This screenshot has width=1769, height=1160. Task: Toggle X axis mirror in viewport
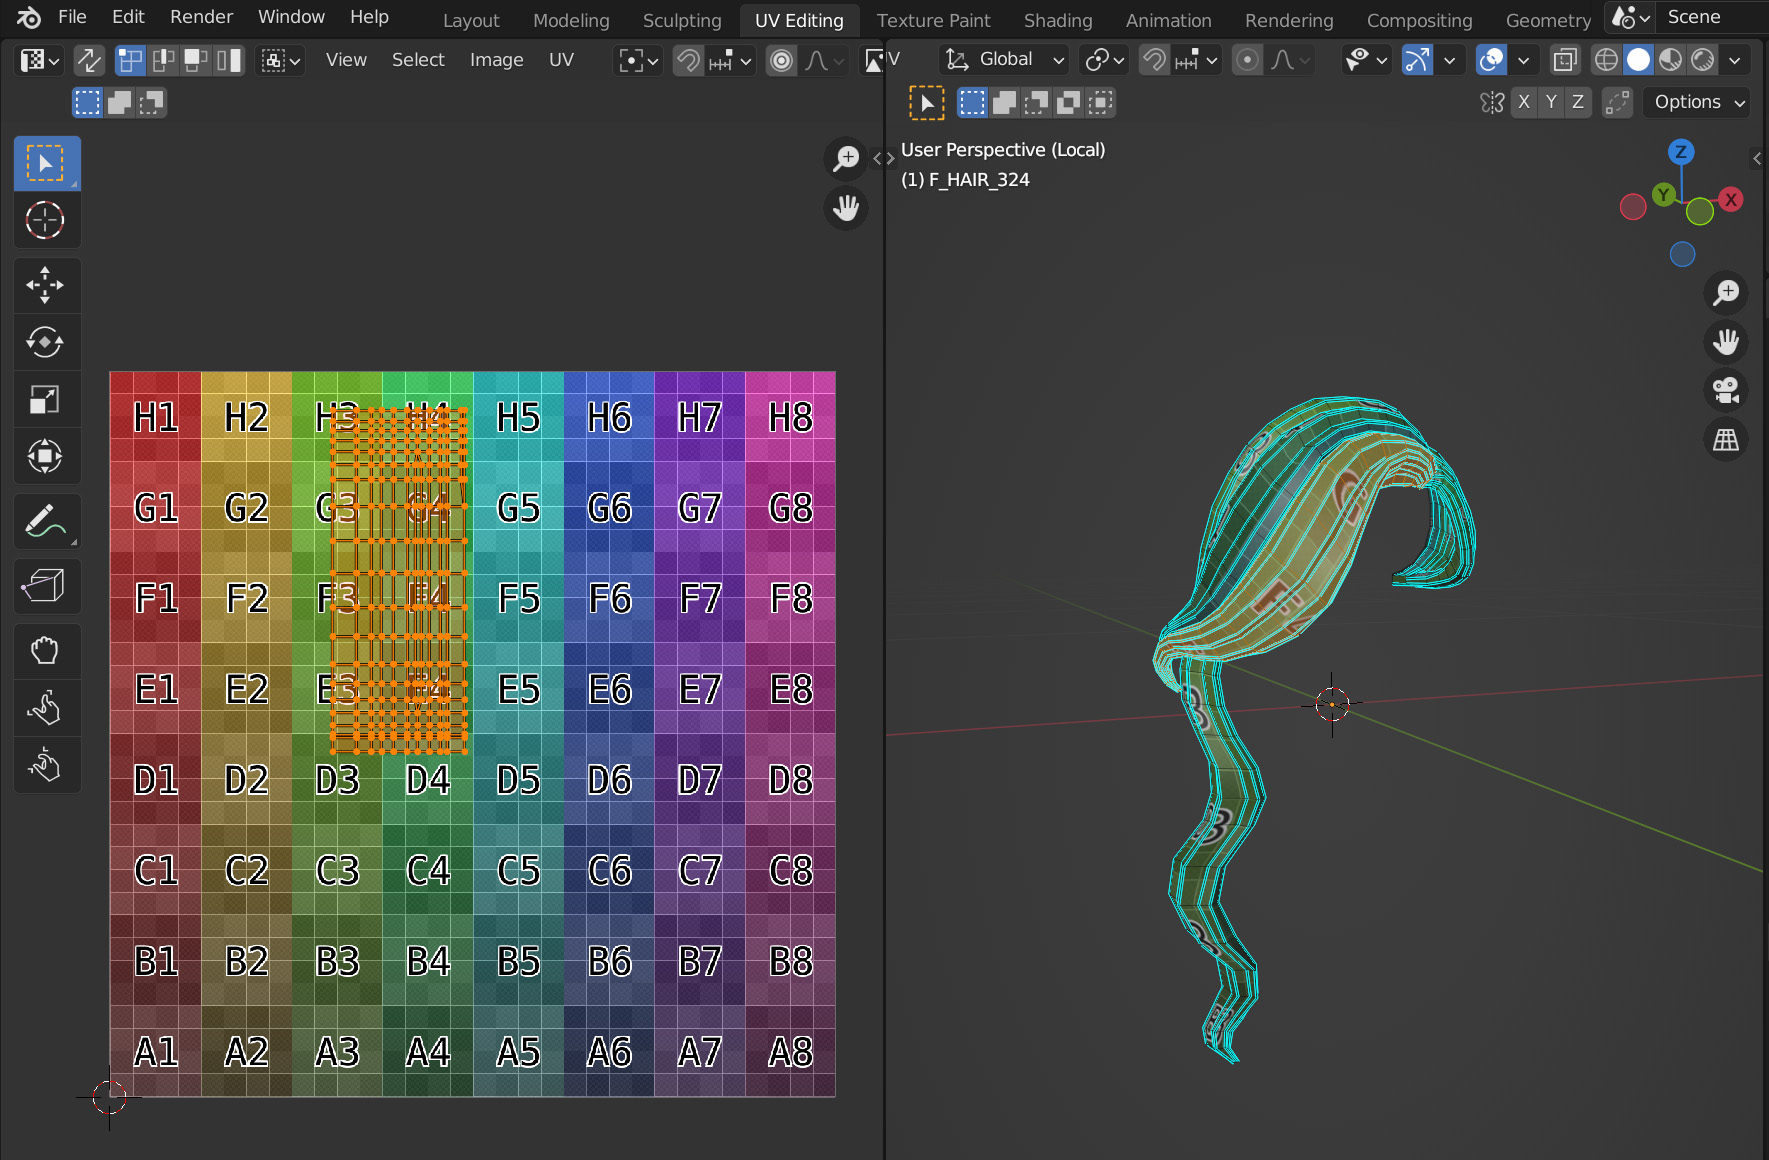1523,102
